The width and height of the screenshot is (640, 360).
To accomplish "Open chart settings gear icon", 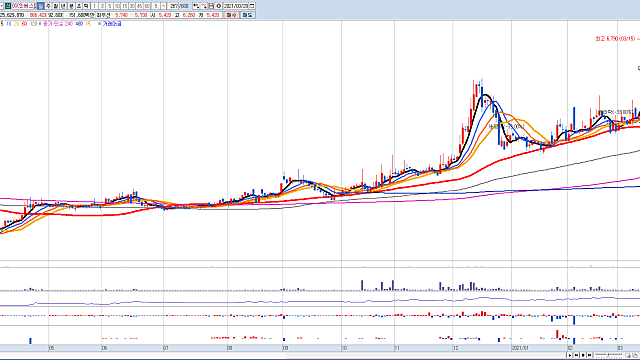I will tap(218, 6).
